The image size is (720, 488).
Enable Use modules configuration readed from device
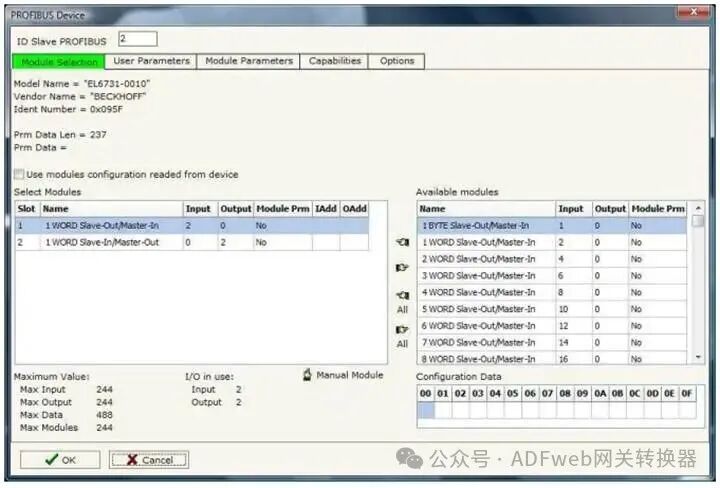tap(19, 174)
